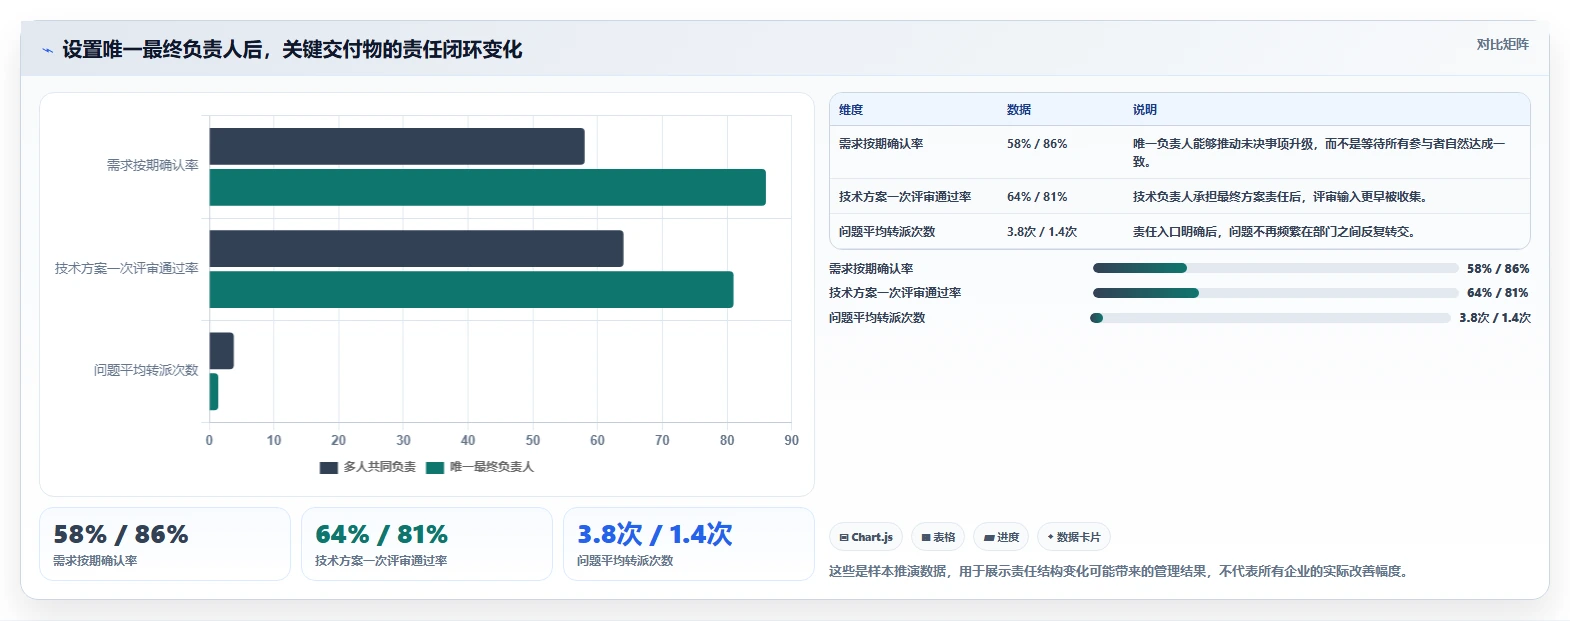The width and height of the screenshot is (1570, 621).
Task: Click the description 技术负责人承担最终方案责任后
Action: coord(1282,197)
